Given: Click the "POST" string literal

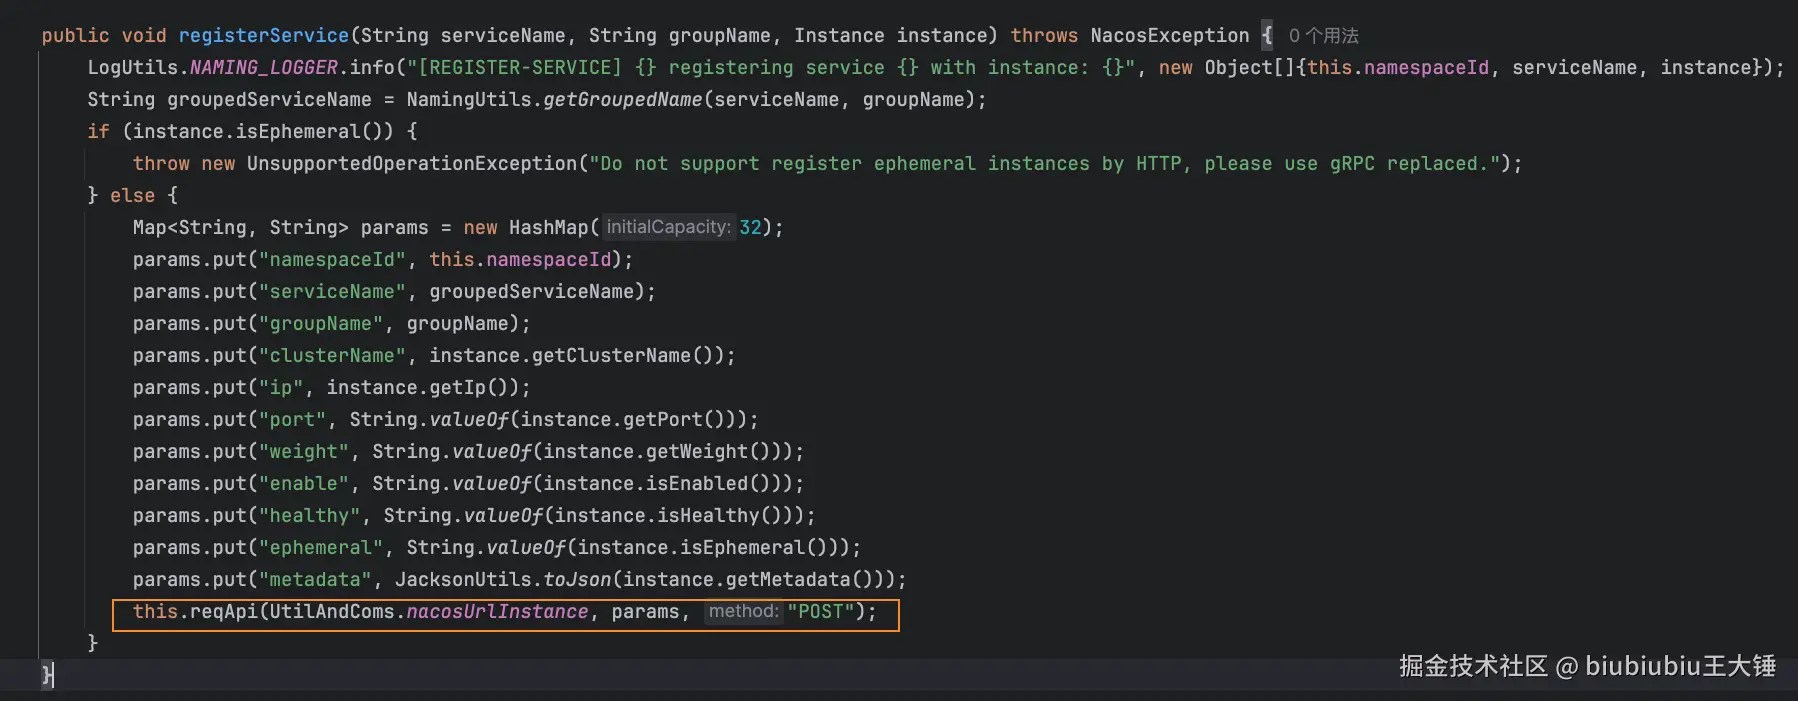Looking at the screenshot, I should [820, 612].
